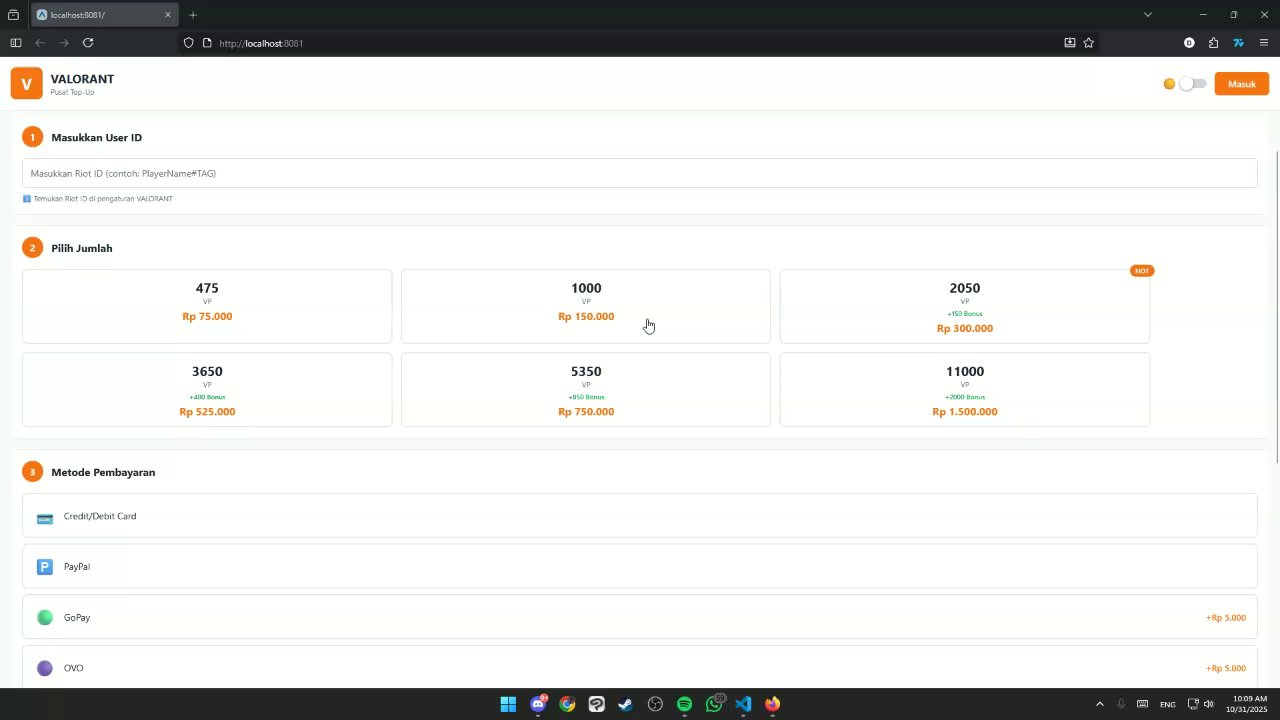
Task: Click the HOT badge on 2050 VP
Action: (x=1142, y=271)
